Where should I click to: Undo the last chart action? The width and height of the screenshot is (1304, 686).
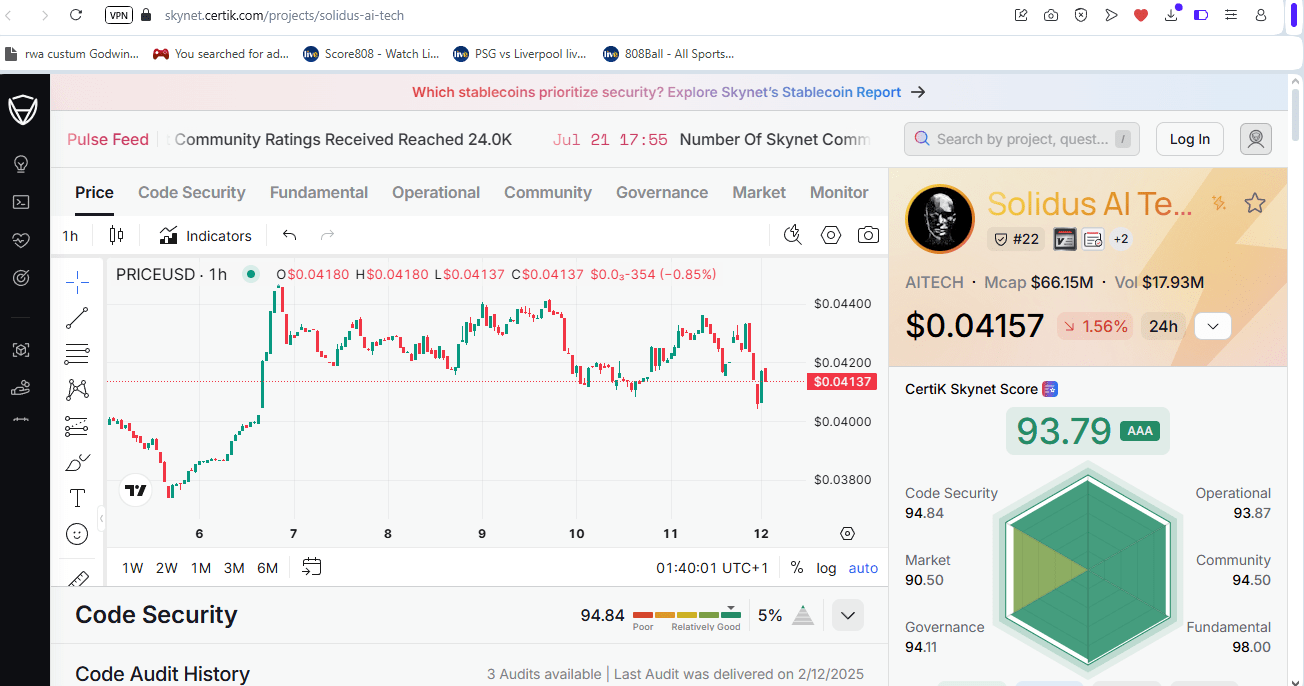(x=290, y=236)
